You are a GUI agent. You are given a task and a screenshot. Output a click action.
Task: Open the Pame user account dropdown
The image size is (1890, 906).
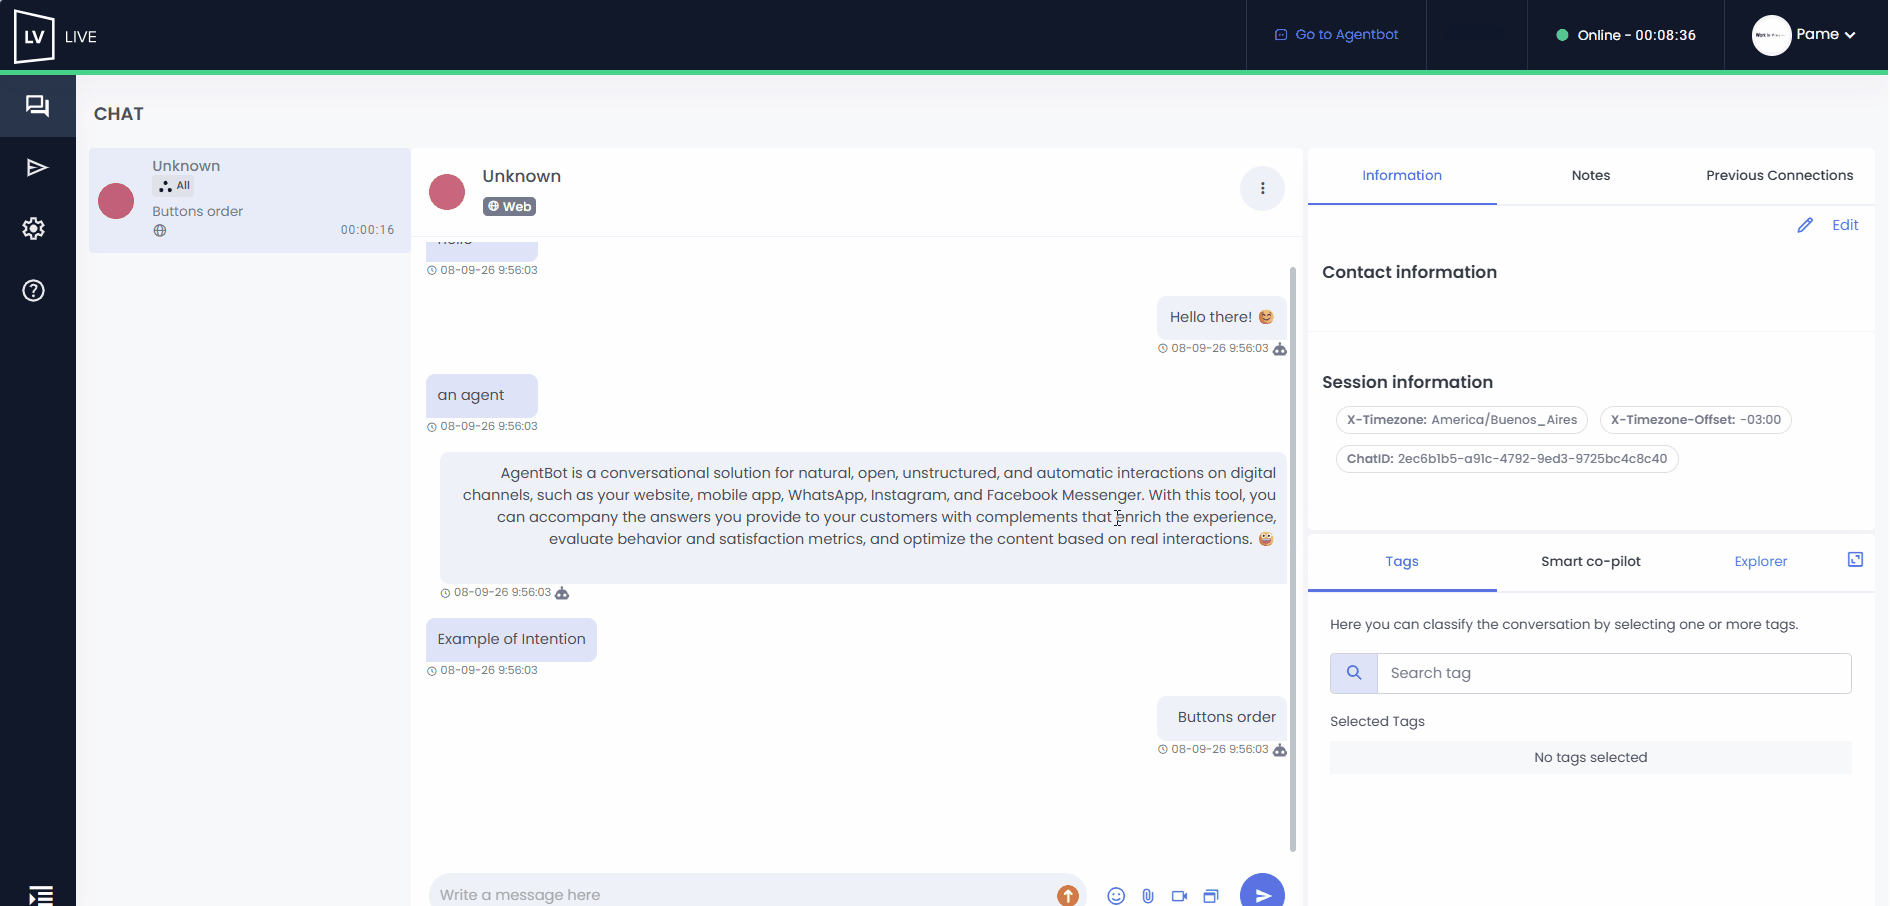[1805, 35]
